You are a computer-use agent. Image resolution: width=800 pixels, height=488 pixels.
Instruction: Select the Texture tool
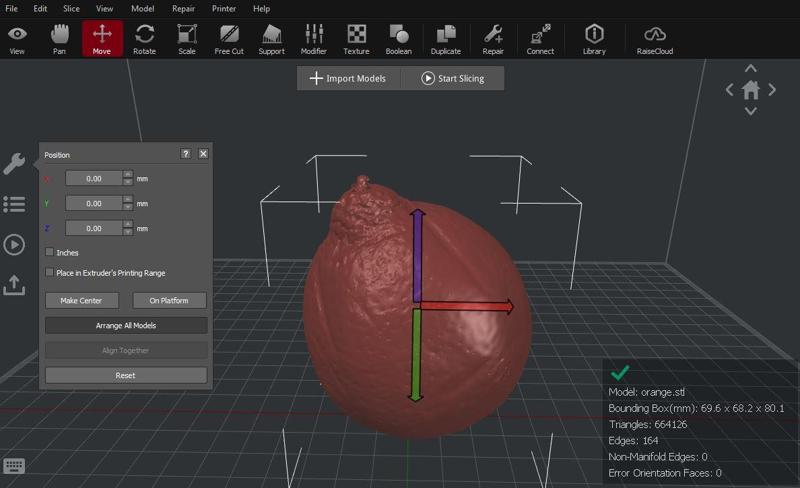(356, 39)
